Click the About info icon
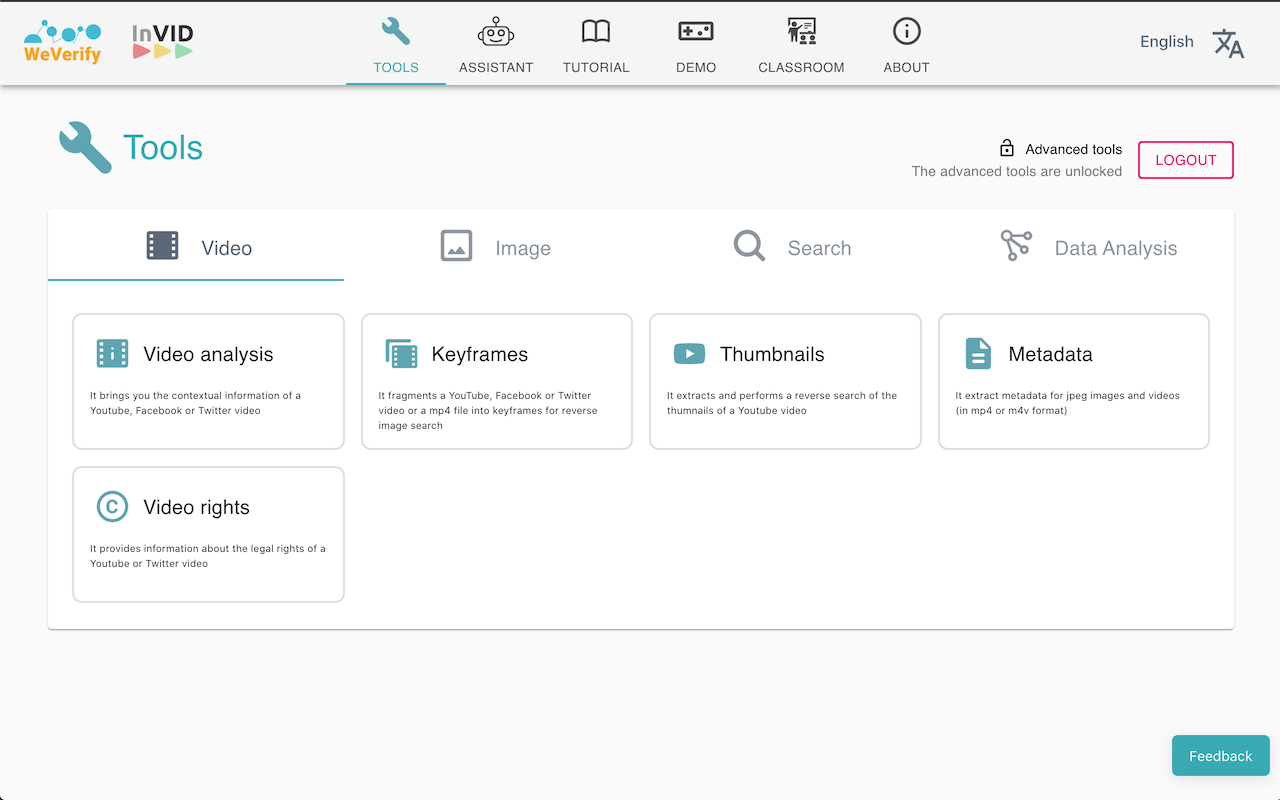Image resolution: width=1280 pixels, height=800 pixels. tap(906, 31)
